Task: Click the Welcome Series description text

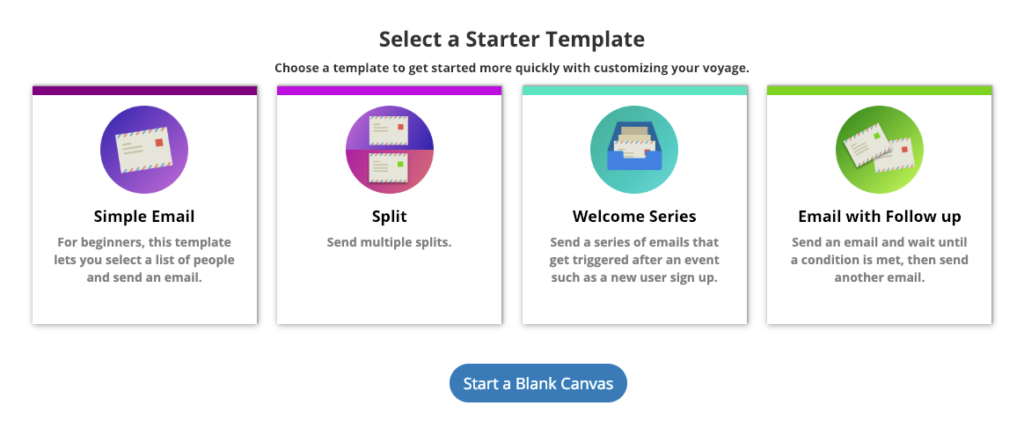Action: (x=634, y=260)
